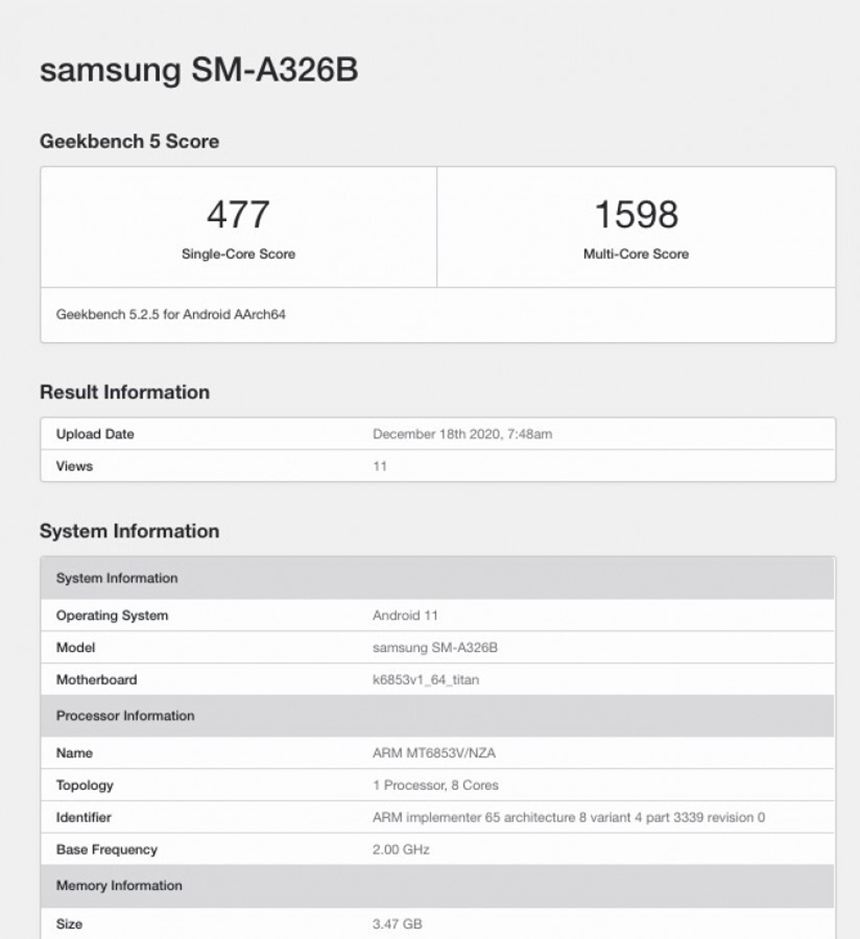The width and height of the screenshot is (860, 939).
Task: Click the Single-Core Score label
Action: (238, 254)
